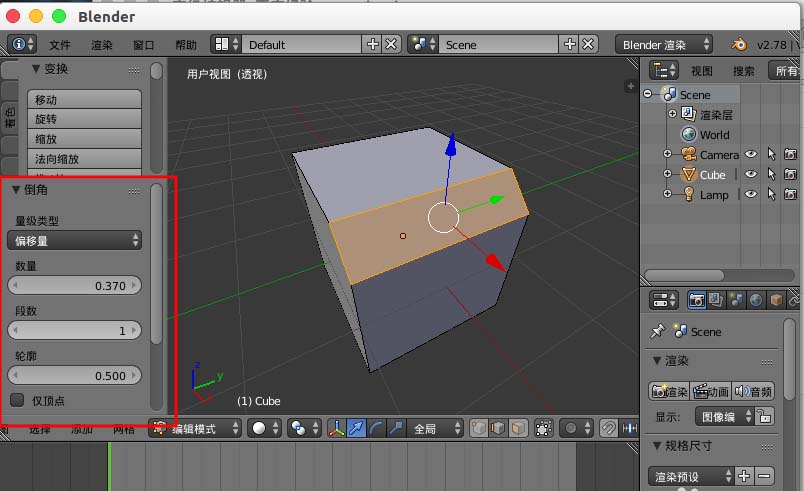Image resolution: width=804 pixels, height=491 pixels.
Task: Click the Lamp bulb icon in outliner
Action: pyautogui.click(x=689, y=194)
